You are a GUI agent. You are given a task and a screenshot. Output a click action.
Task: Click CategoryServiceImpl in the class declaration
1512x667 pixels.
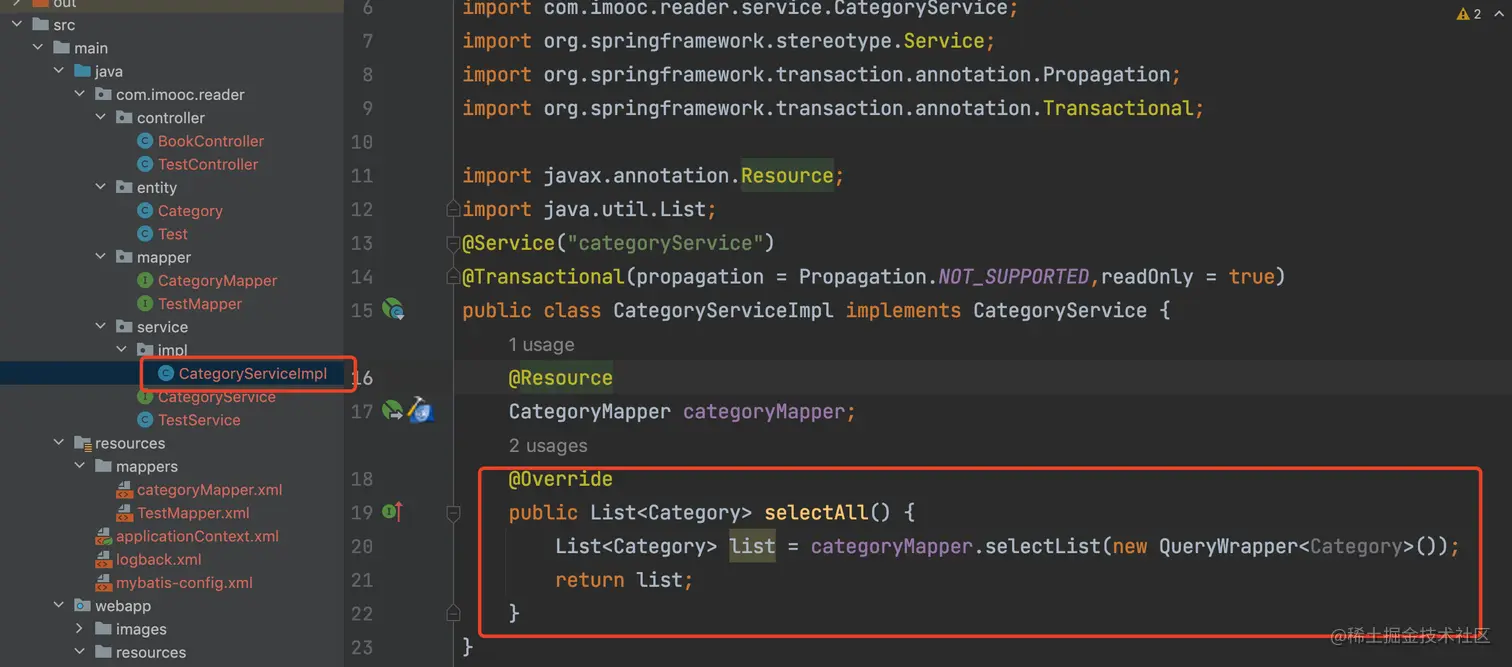(x=723, y=310)
